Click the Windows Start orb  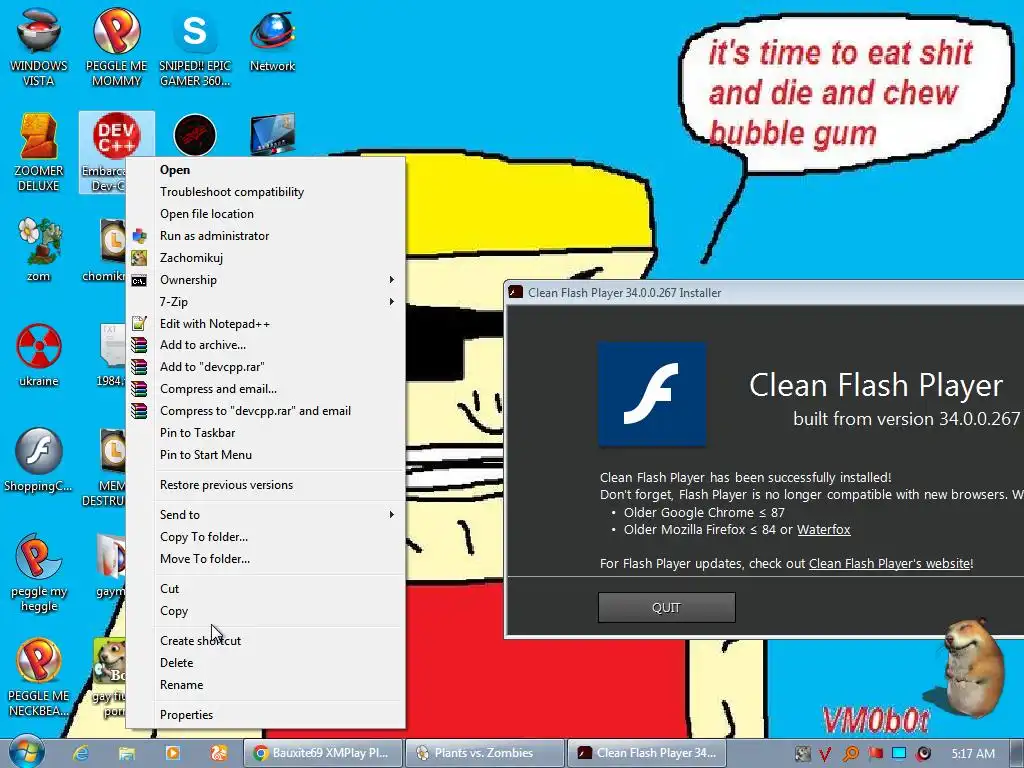pos(26,753)
